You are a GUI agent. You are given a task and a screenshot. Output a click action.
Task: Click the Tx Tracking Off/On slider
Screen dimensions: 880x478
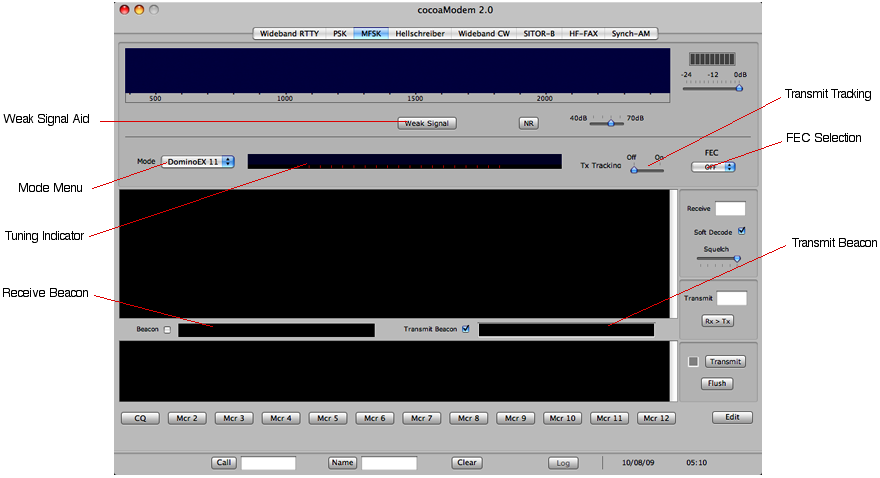tap(647, 169)
